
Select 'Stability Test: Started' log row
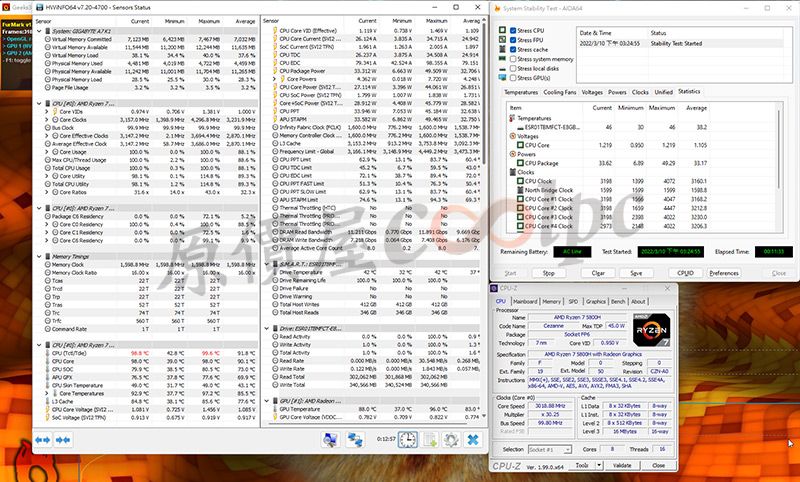pos(680,43)
